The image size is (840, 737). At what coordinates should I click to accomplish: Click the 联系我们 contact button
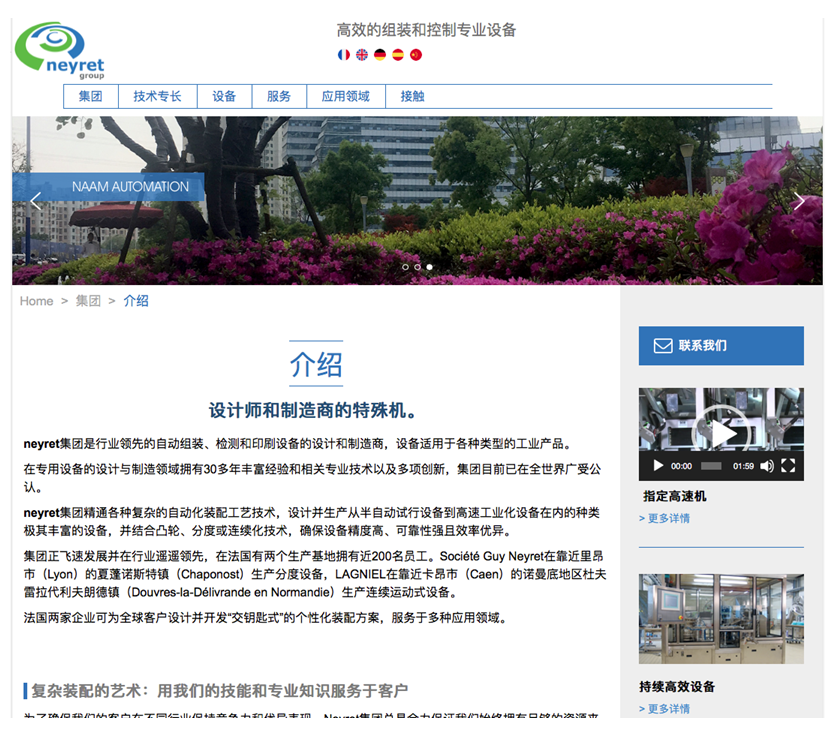click(720, 346)
